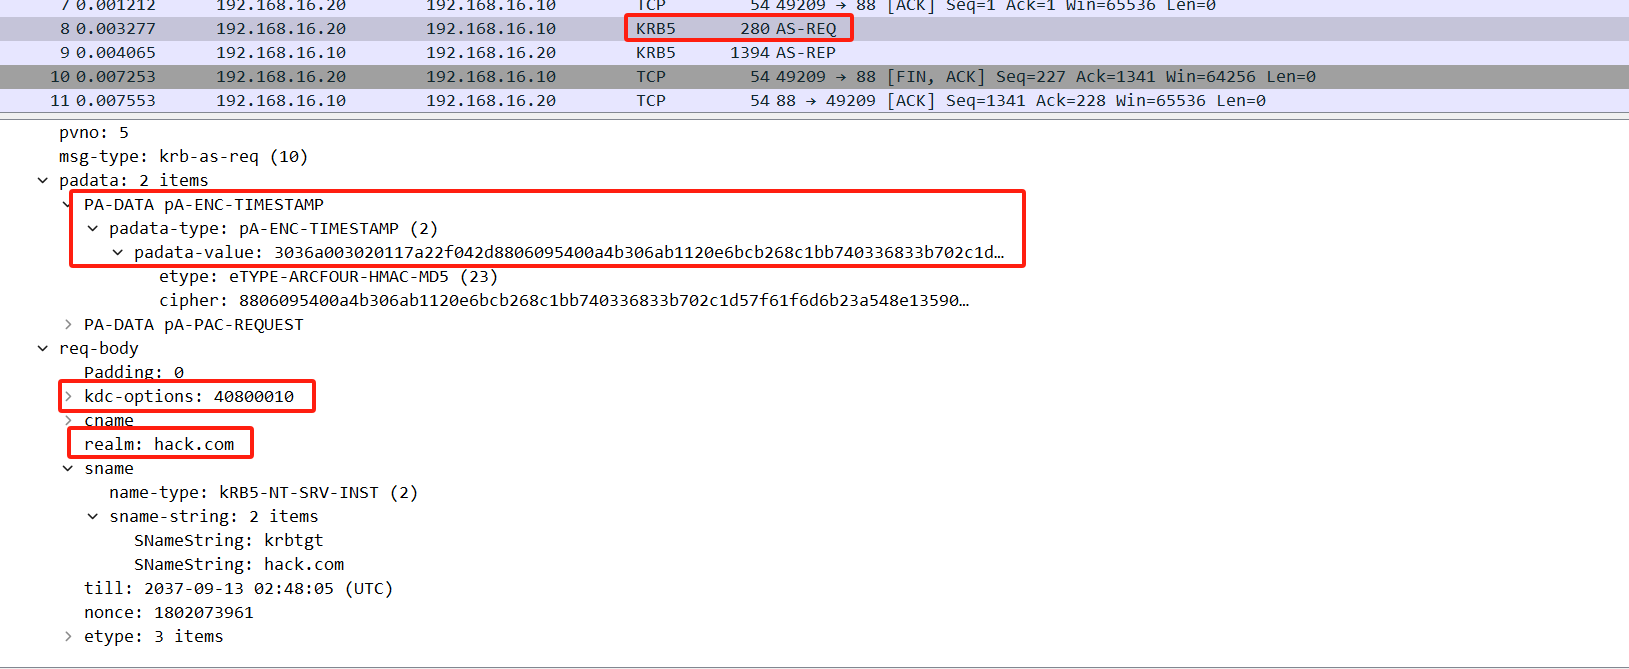Expand the etype 3 items node

click(x=68, y=637)
